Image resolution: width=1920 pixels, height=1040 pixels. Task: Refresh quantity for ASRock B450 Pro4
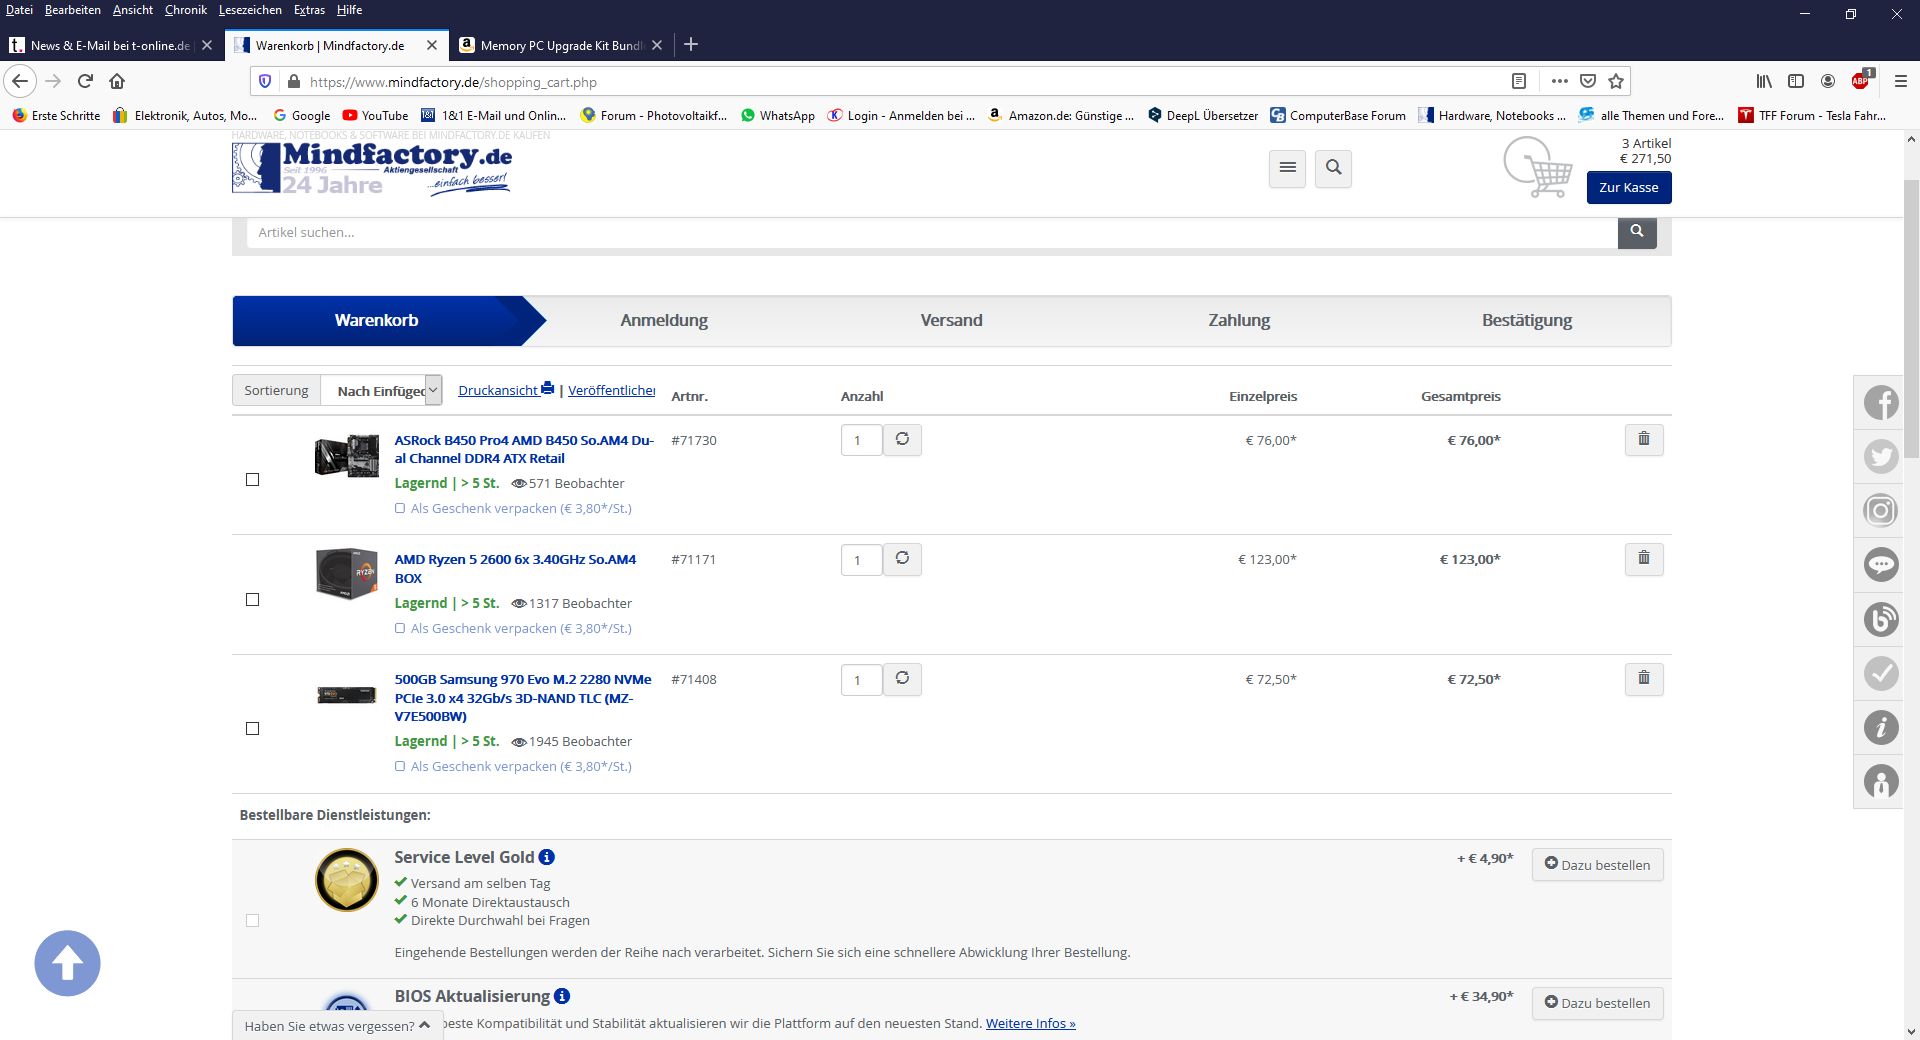coord(902,440)
